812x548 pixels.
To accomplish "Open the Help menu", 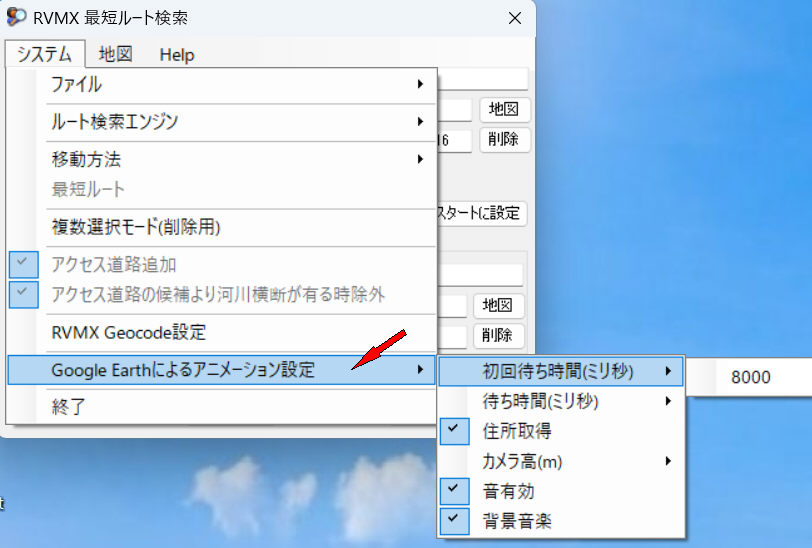I will tap(177, 54).
